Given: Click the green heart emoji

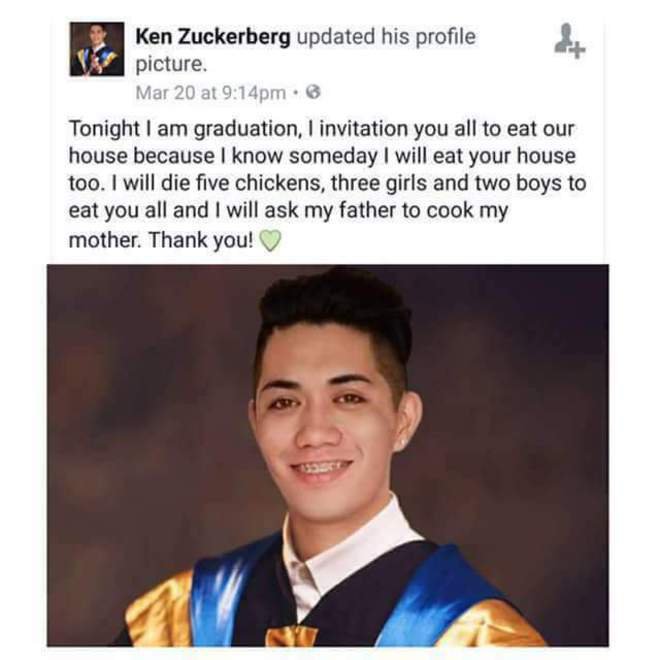Looking at the screenshot, I should (x=269, y=241).
